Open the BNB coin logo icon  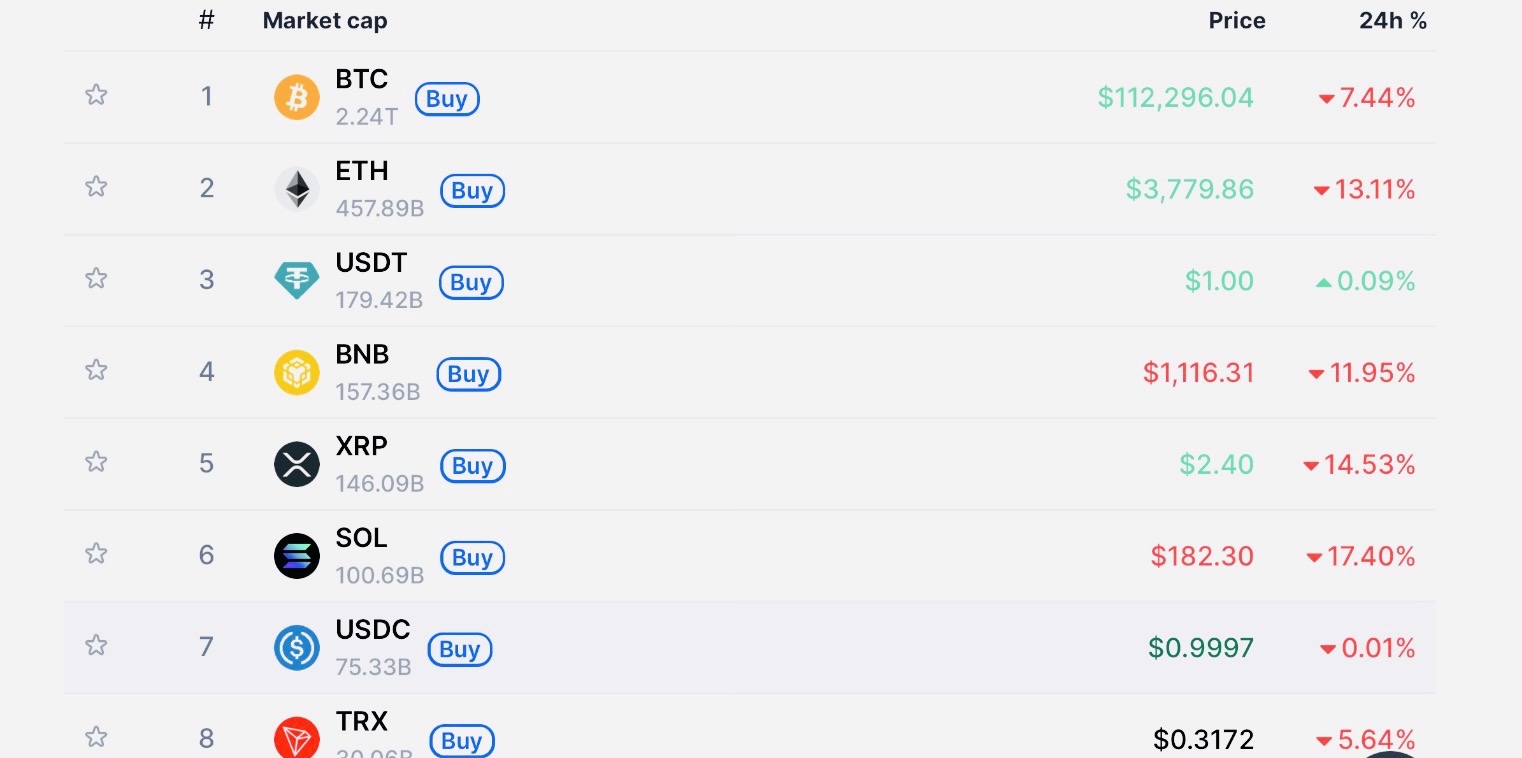pyautogui.click(x=296, y=373)
